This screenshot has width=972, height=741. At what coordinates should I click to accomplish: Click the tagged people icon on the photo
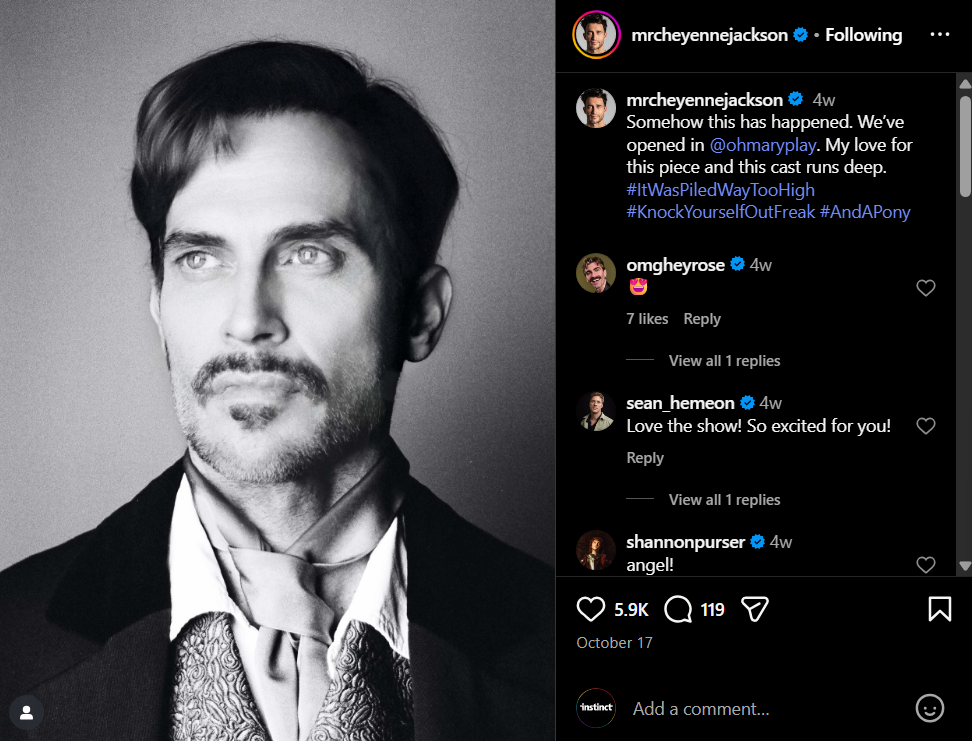[x=27, y=713]
